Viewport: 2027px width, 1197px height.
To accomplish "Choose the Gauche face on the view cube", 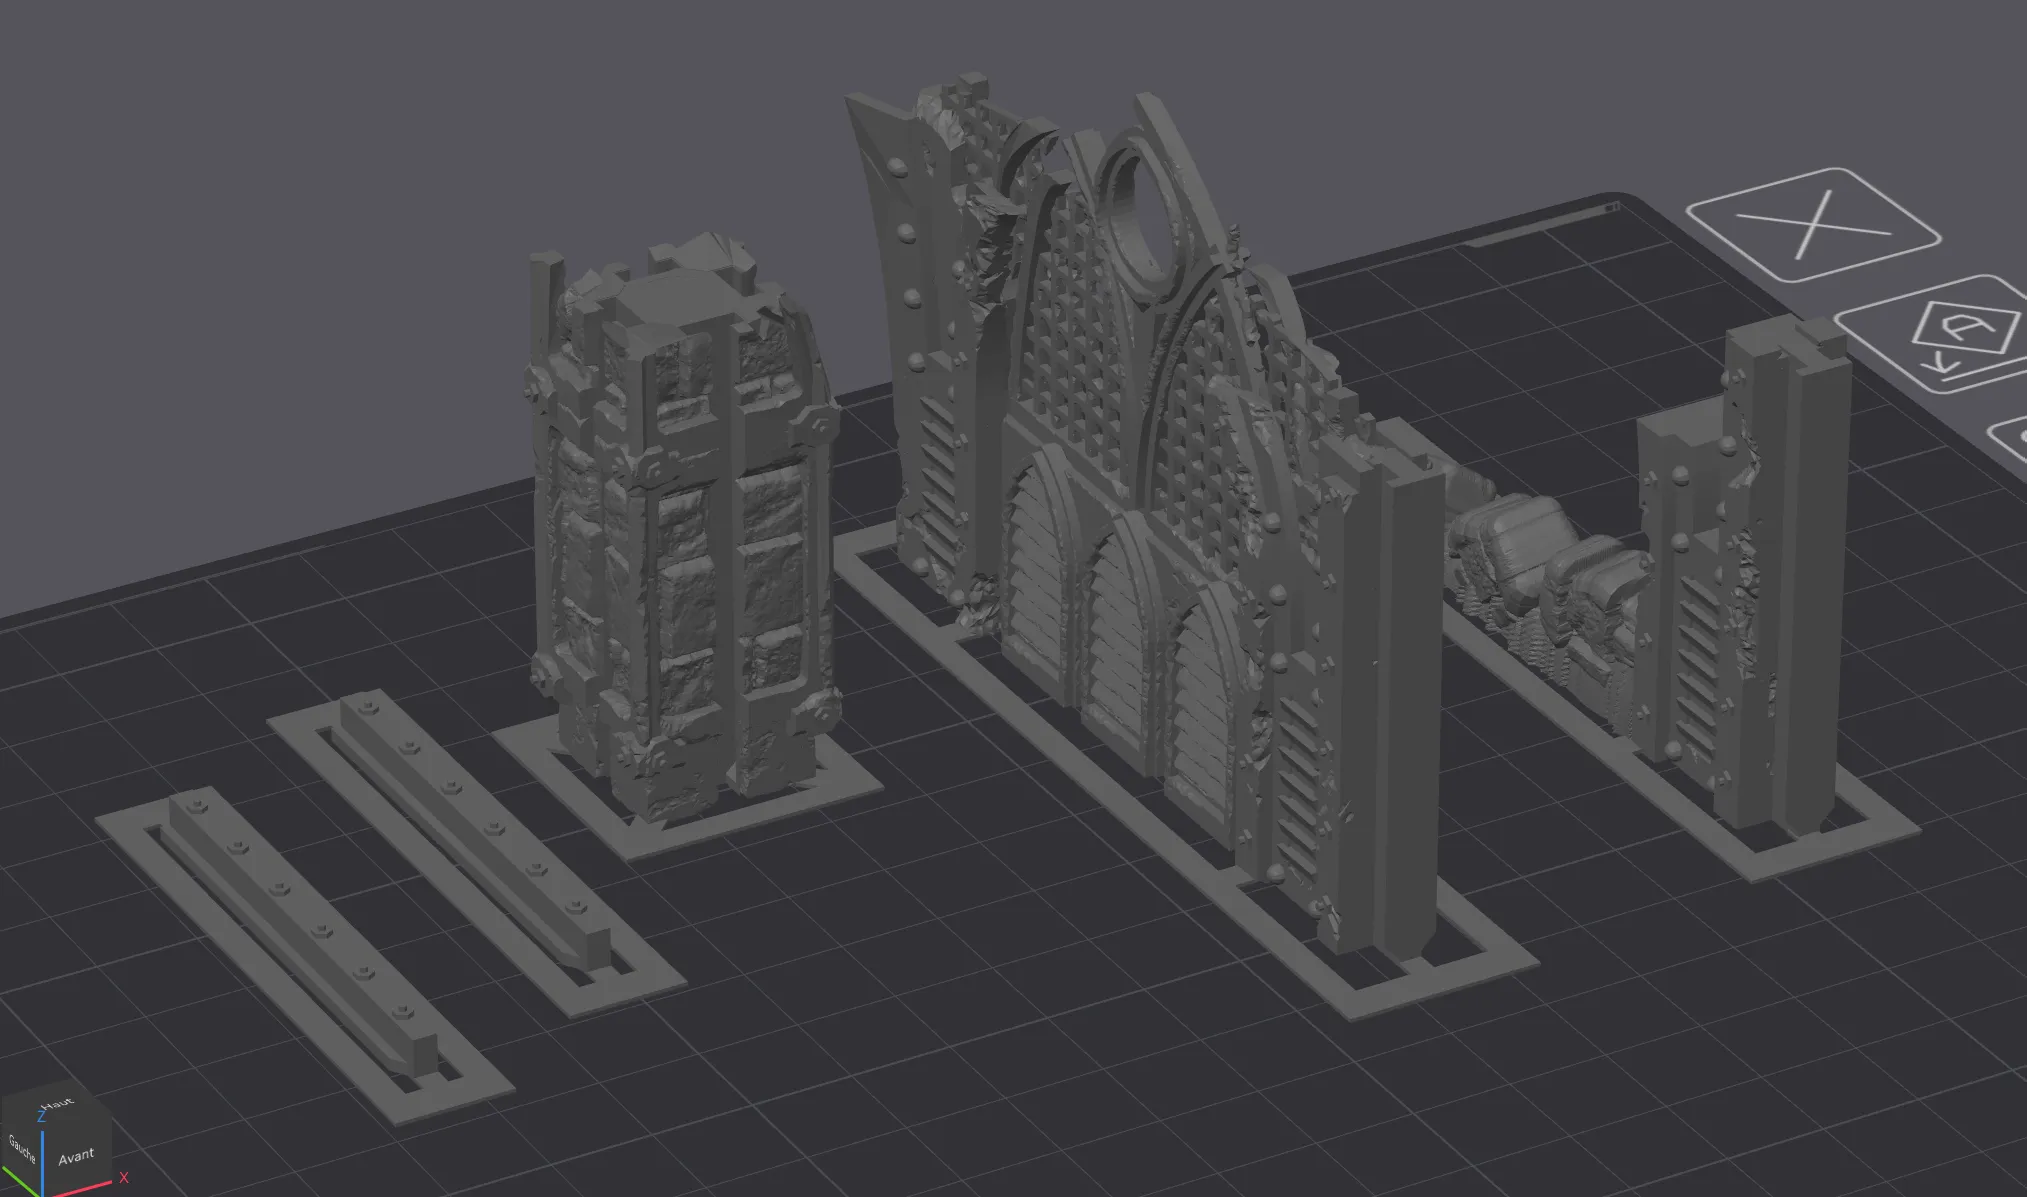I will pyautogui.click(x=22, y=1150).
